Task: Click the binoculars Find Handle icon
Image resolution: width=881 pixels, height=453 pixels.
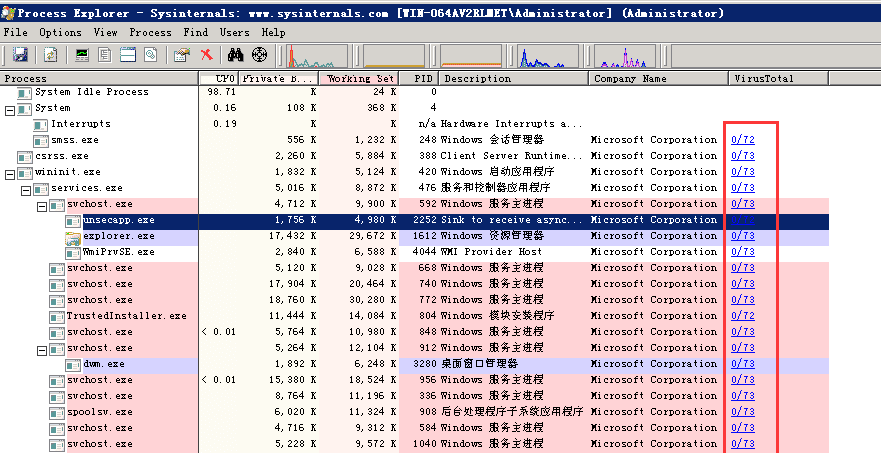Action: (x=236, y=54)
